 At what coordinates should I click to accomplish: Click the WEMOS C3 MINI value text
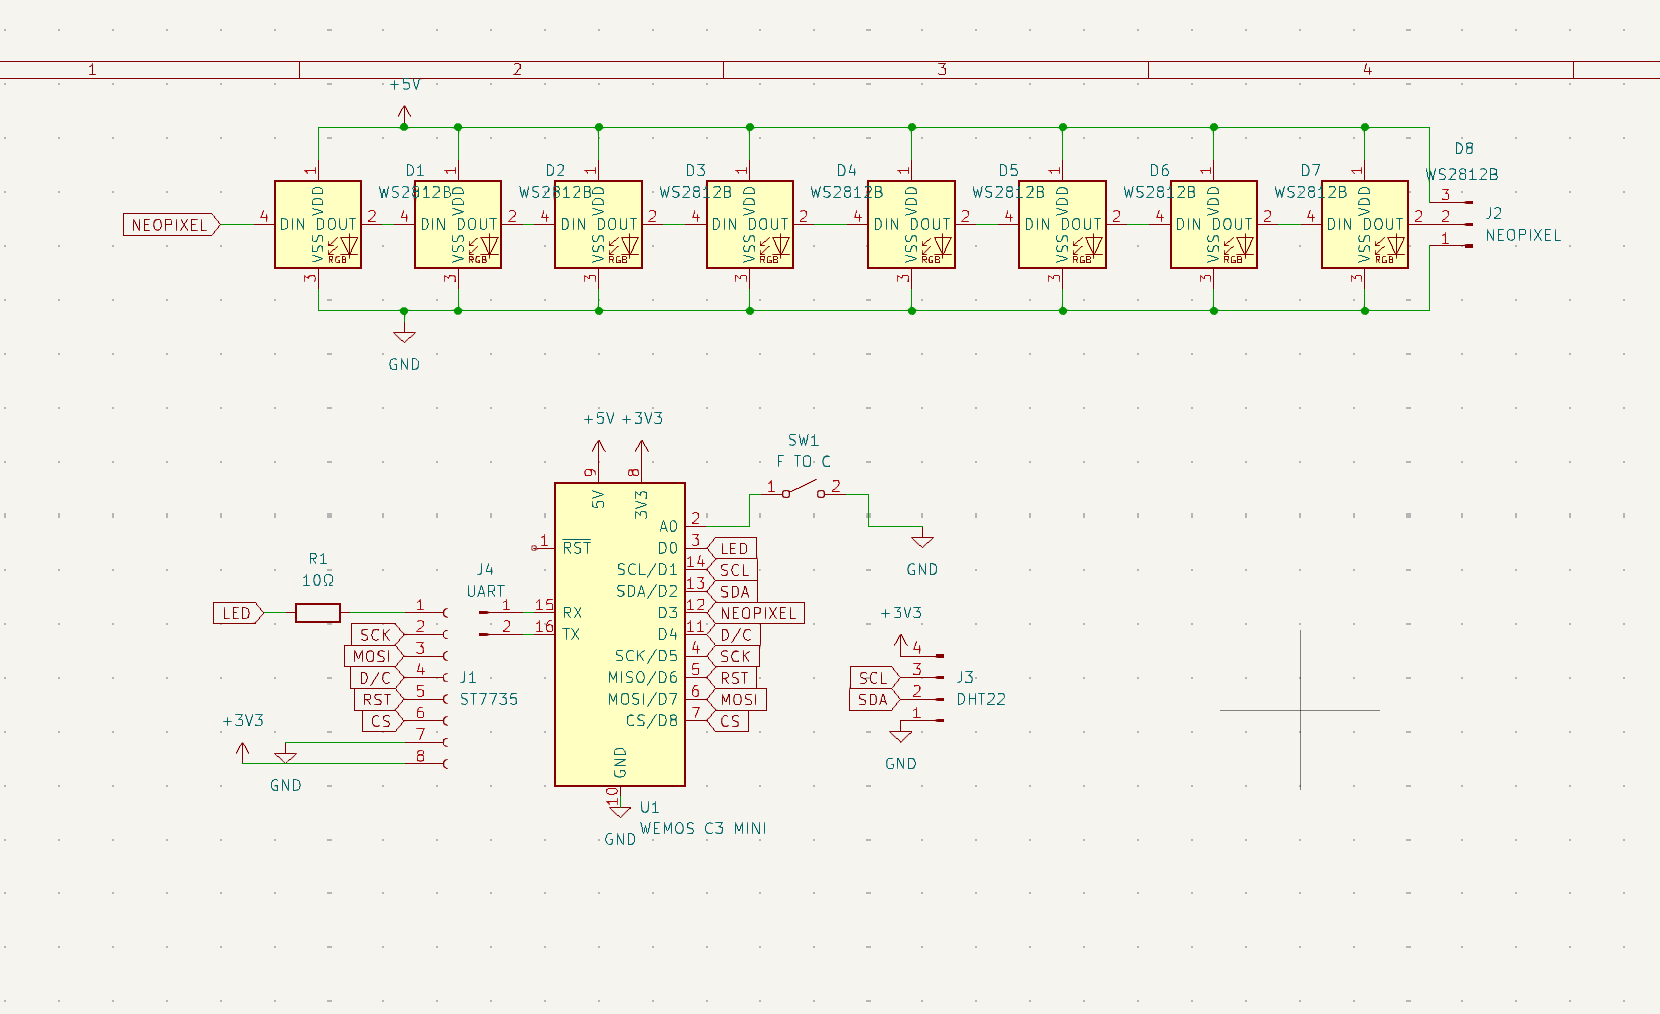tap(703, 829)
